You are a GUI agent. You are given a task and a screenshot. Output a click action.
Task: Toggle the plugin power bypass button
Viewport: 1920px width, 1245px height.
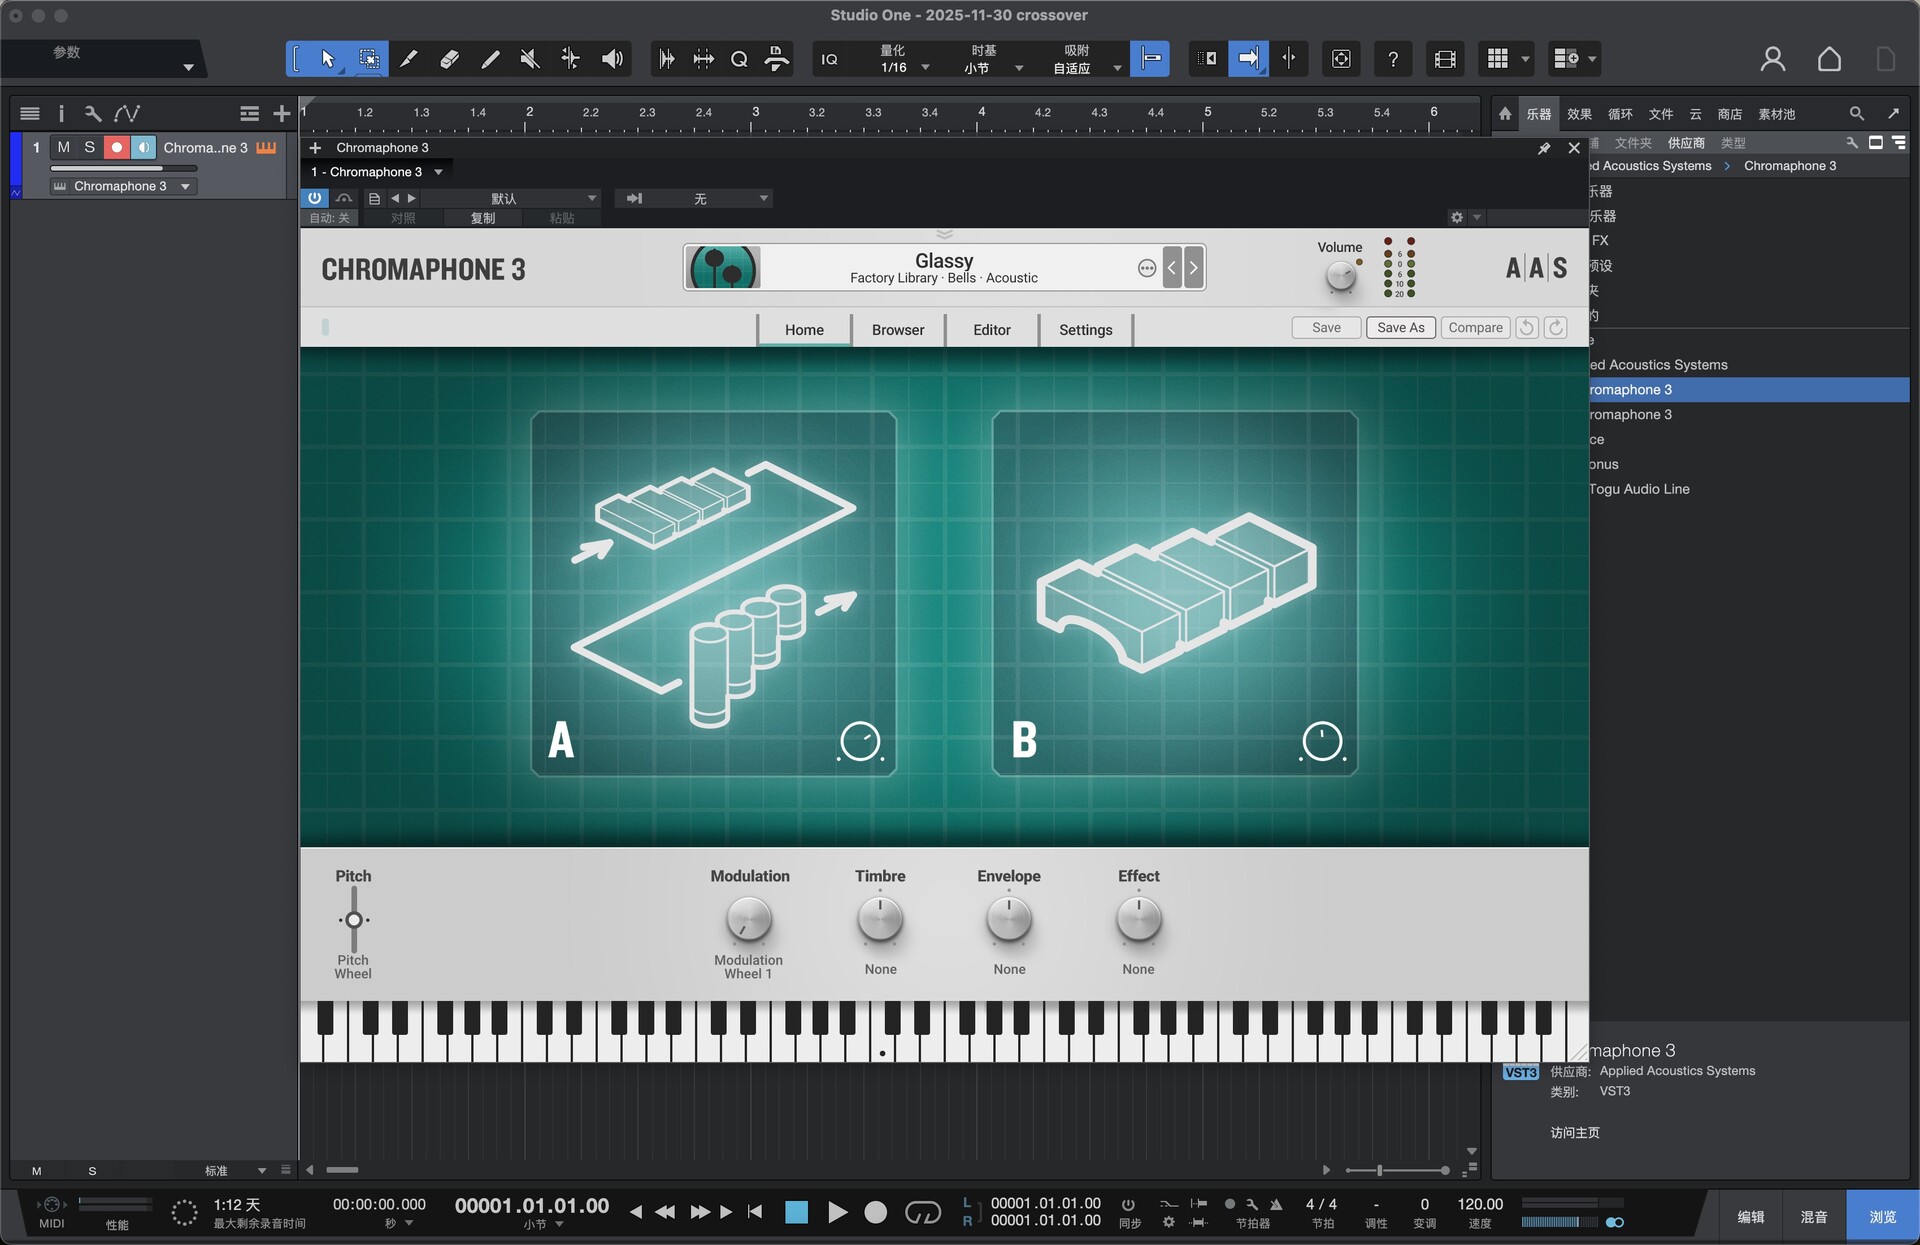click(315, 198)
